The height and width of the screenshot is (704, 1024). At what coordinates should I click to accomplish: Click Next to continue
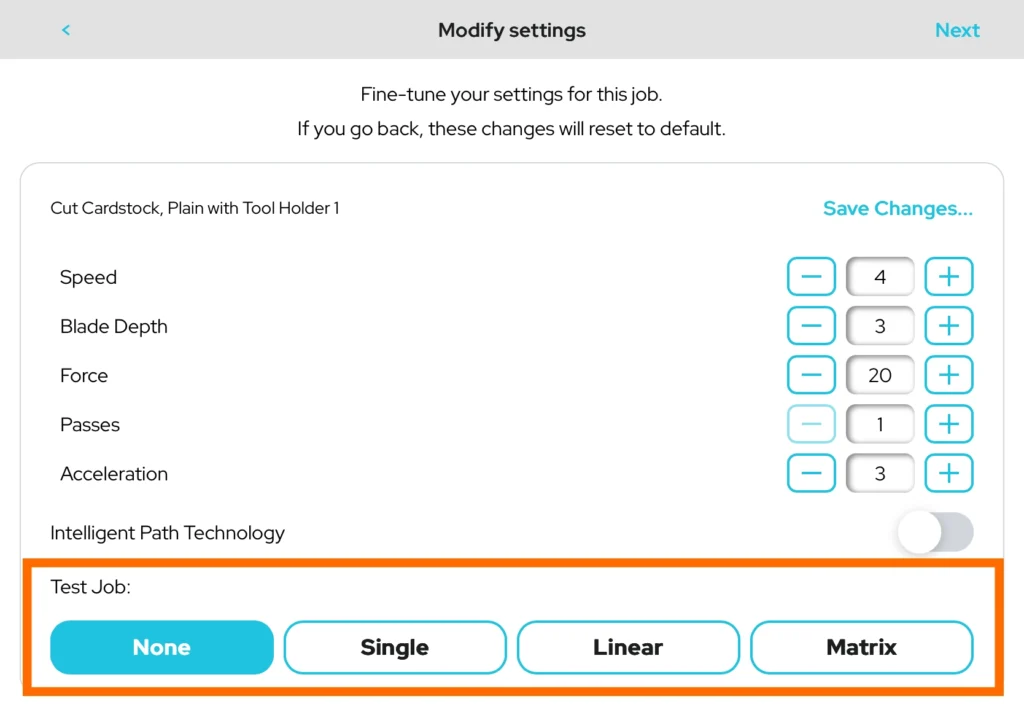(x=957, y=30)
